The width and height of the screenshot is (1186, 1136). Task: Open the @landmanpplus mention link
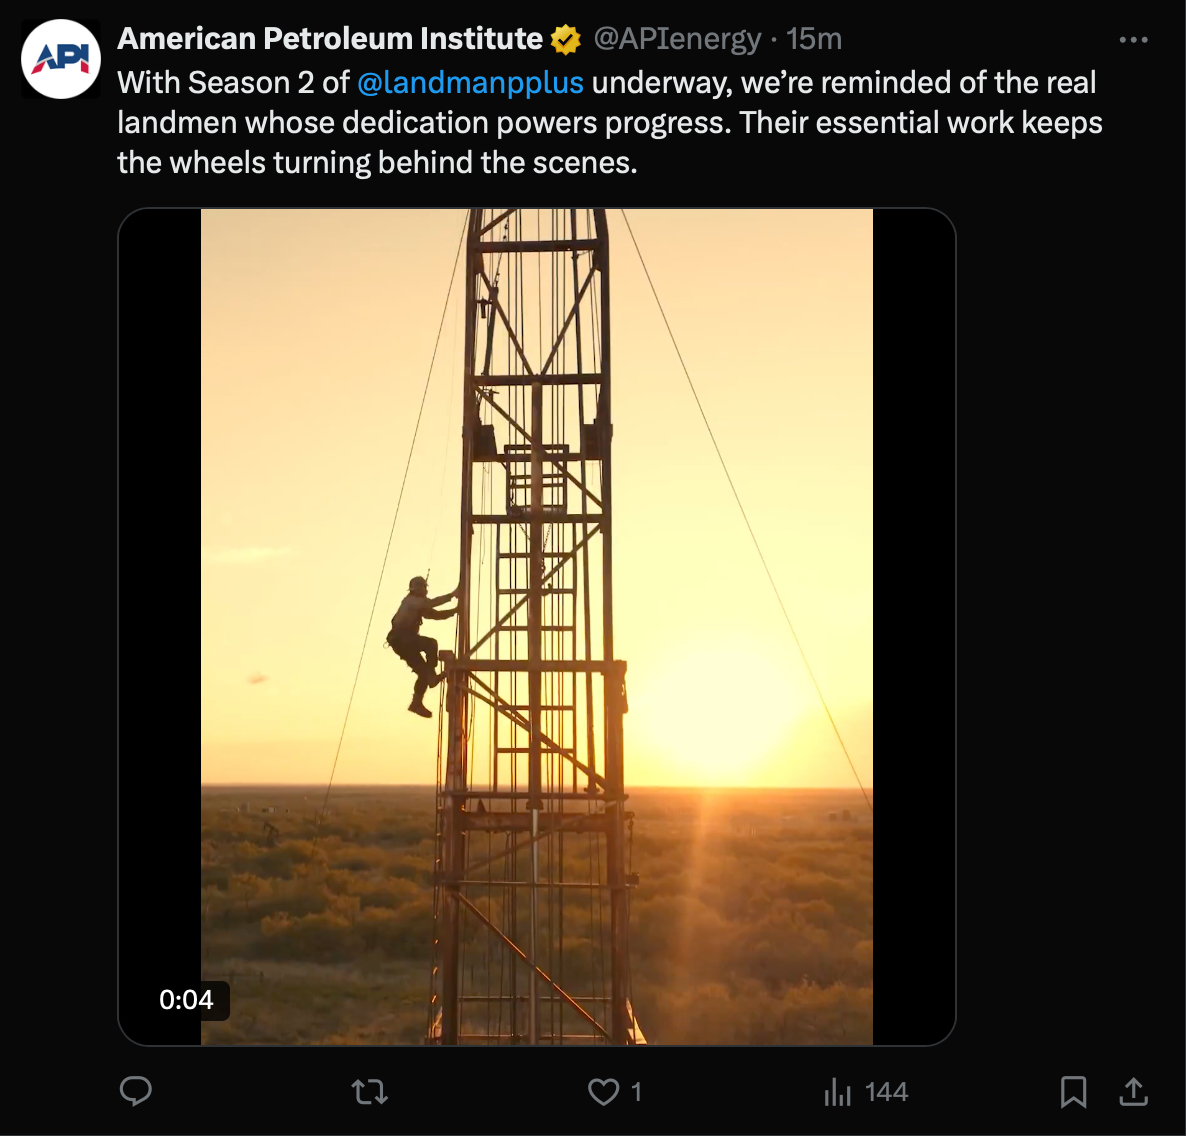pos(470,83)
